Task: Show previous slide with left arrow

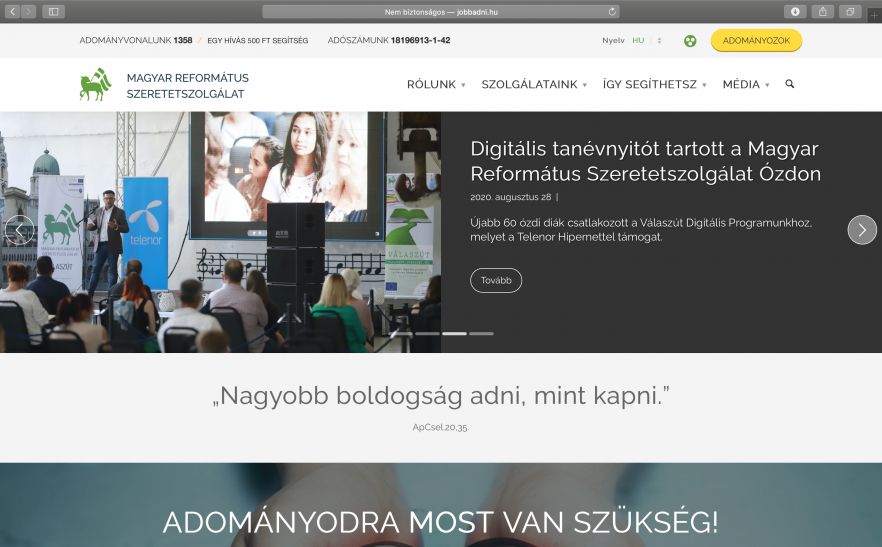Action: point(20,230)
